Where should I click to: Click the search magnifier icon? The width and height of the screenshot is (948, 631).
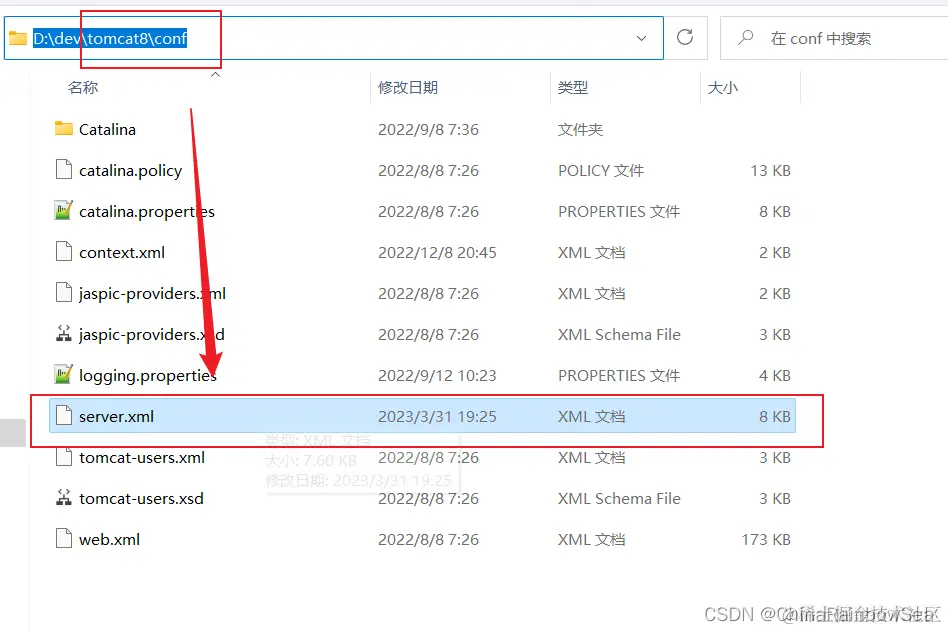coord(745,37)
